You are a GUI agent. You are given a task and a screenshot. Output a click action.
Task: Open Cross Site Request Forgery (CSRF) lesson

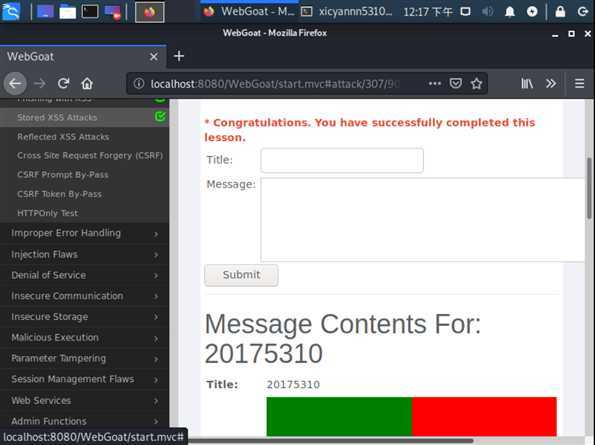pos(90,156)
